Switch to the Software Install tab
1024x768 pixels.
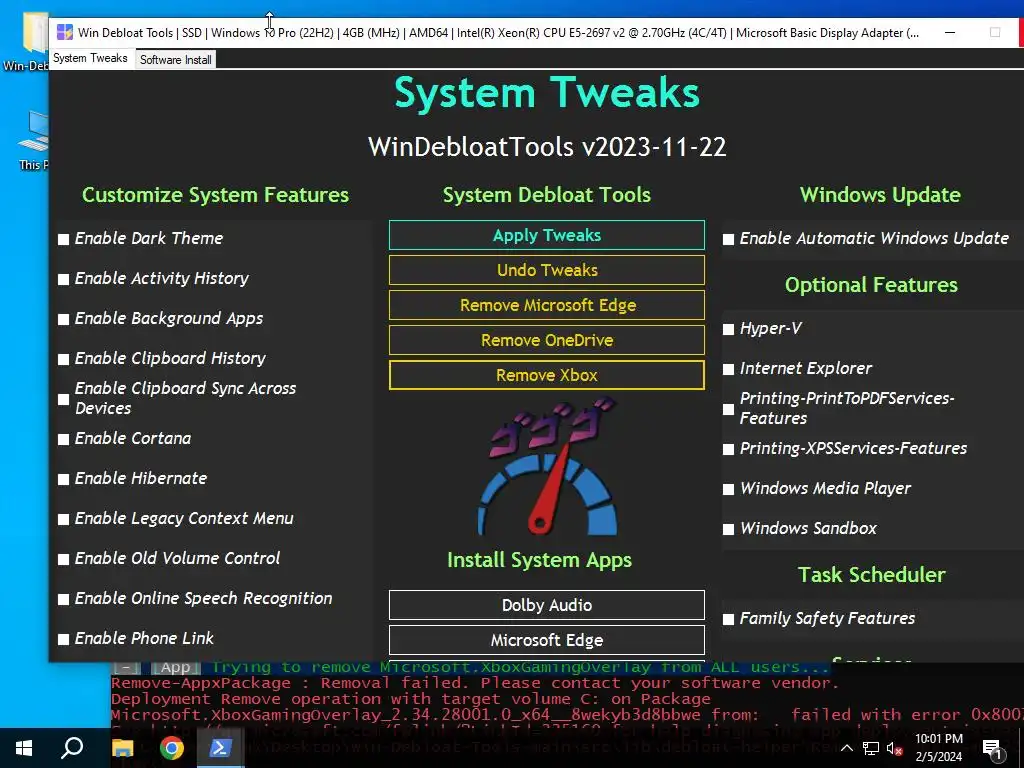pyautogui.click(x=175, y=59)
